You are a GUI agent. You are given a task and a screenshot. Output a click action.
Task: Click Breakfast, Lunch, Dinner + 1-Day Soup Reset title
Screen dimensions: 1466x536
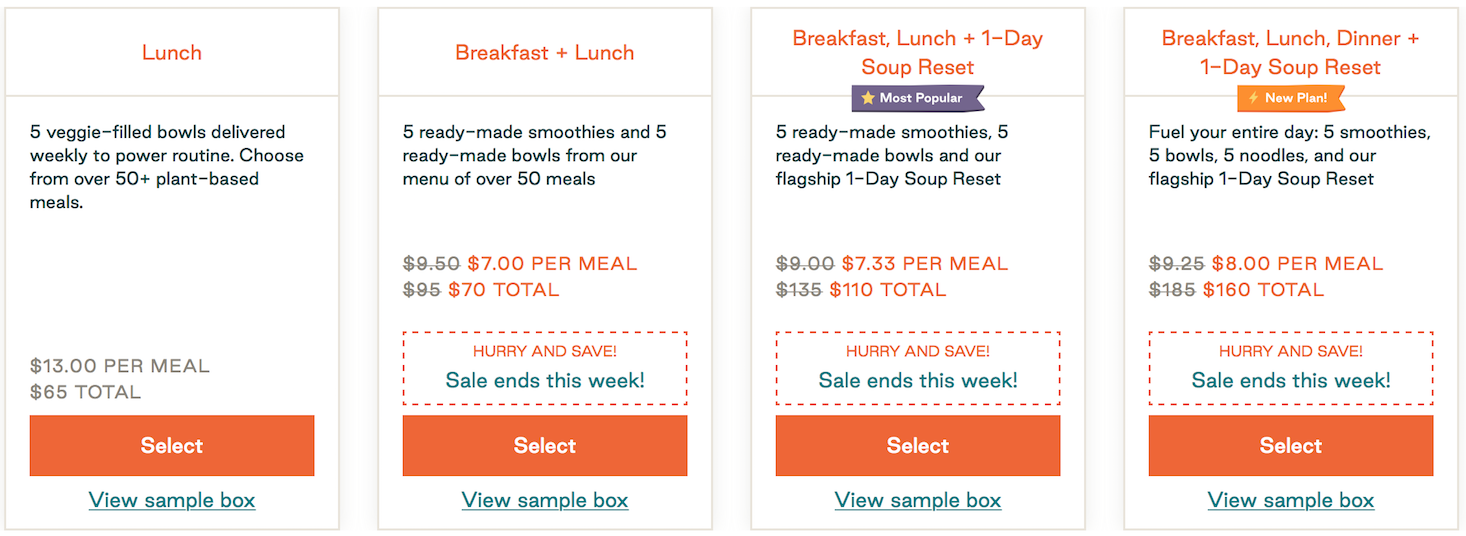[1291, 53]
